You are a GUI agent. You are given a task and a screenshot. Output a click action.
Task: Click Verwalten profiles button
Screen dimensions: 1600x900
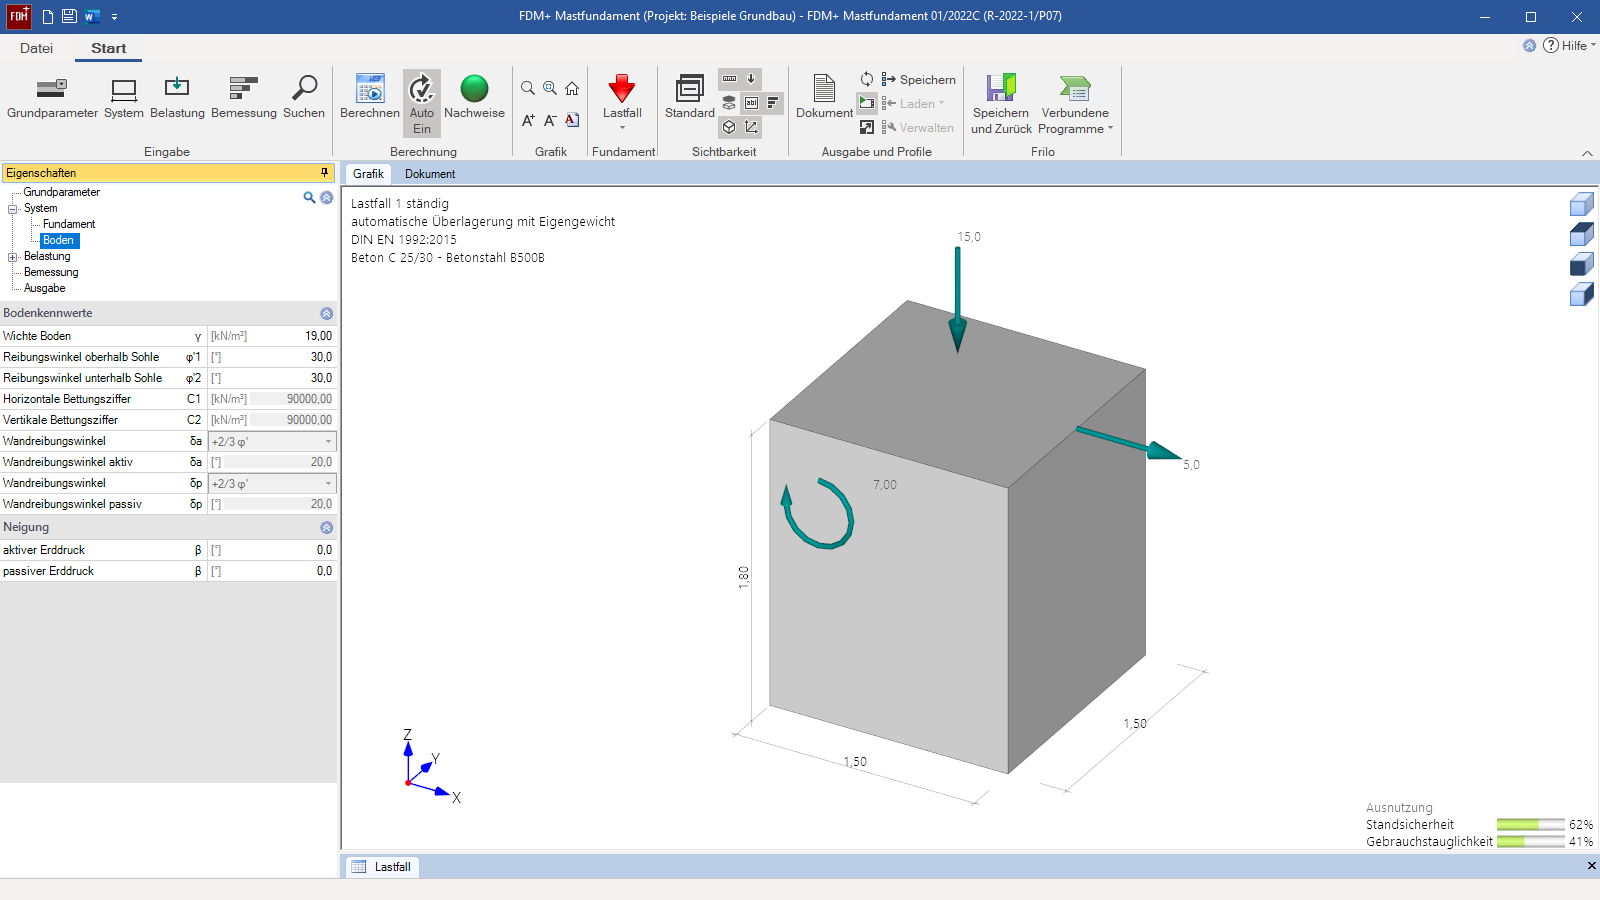(x=917, y=127)
